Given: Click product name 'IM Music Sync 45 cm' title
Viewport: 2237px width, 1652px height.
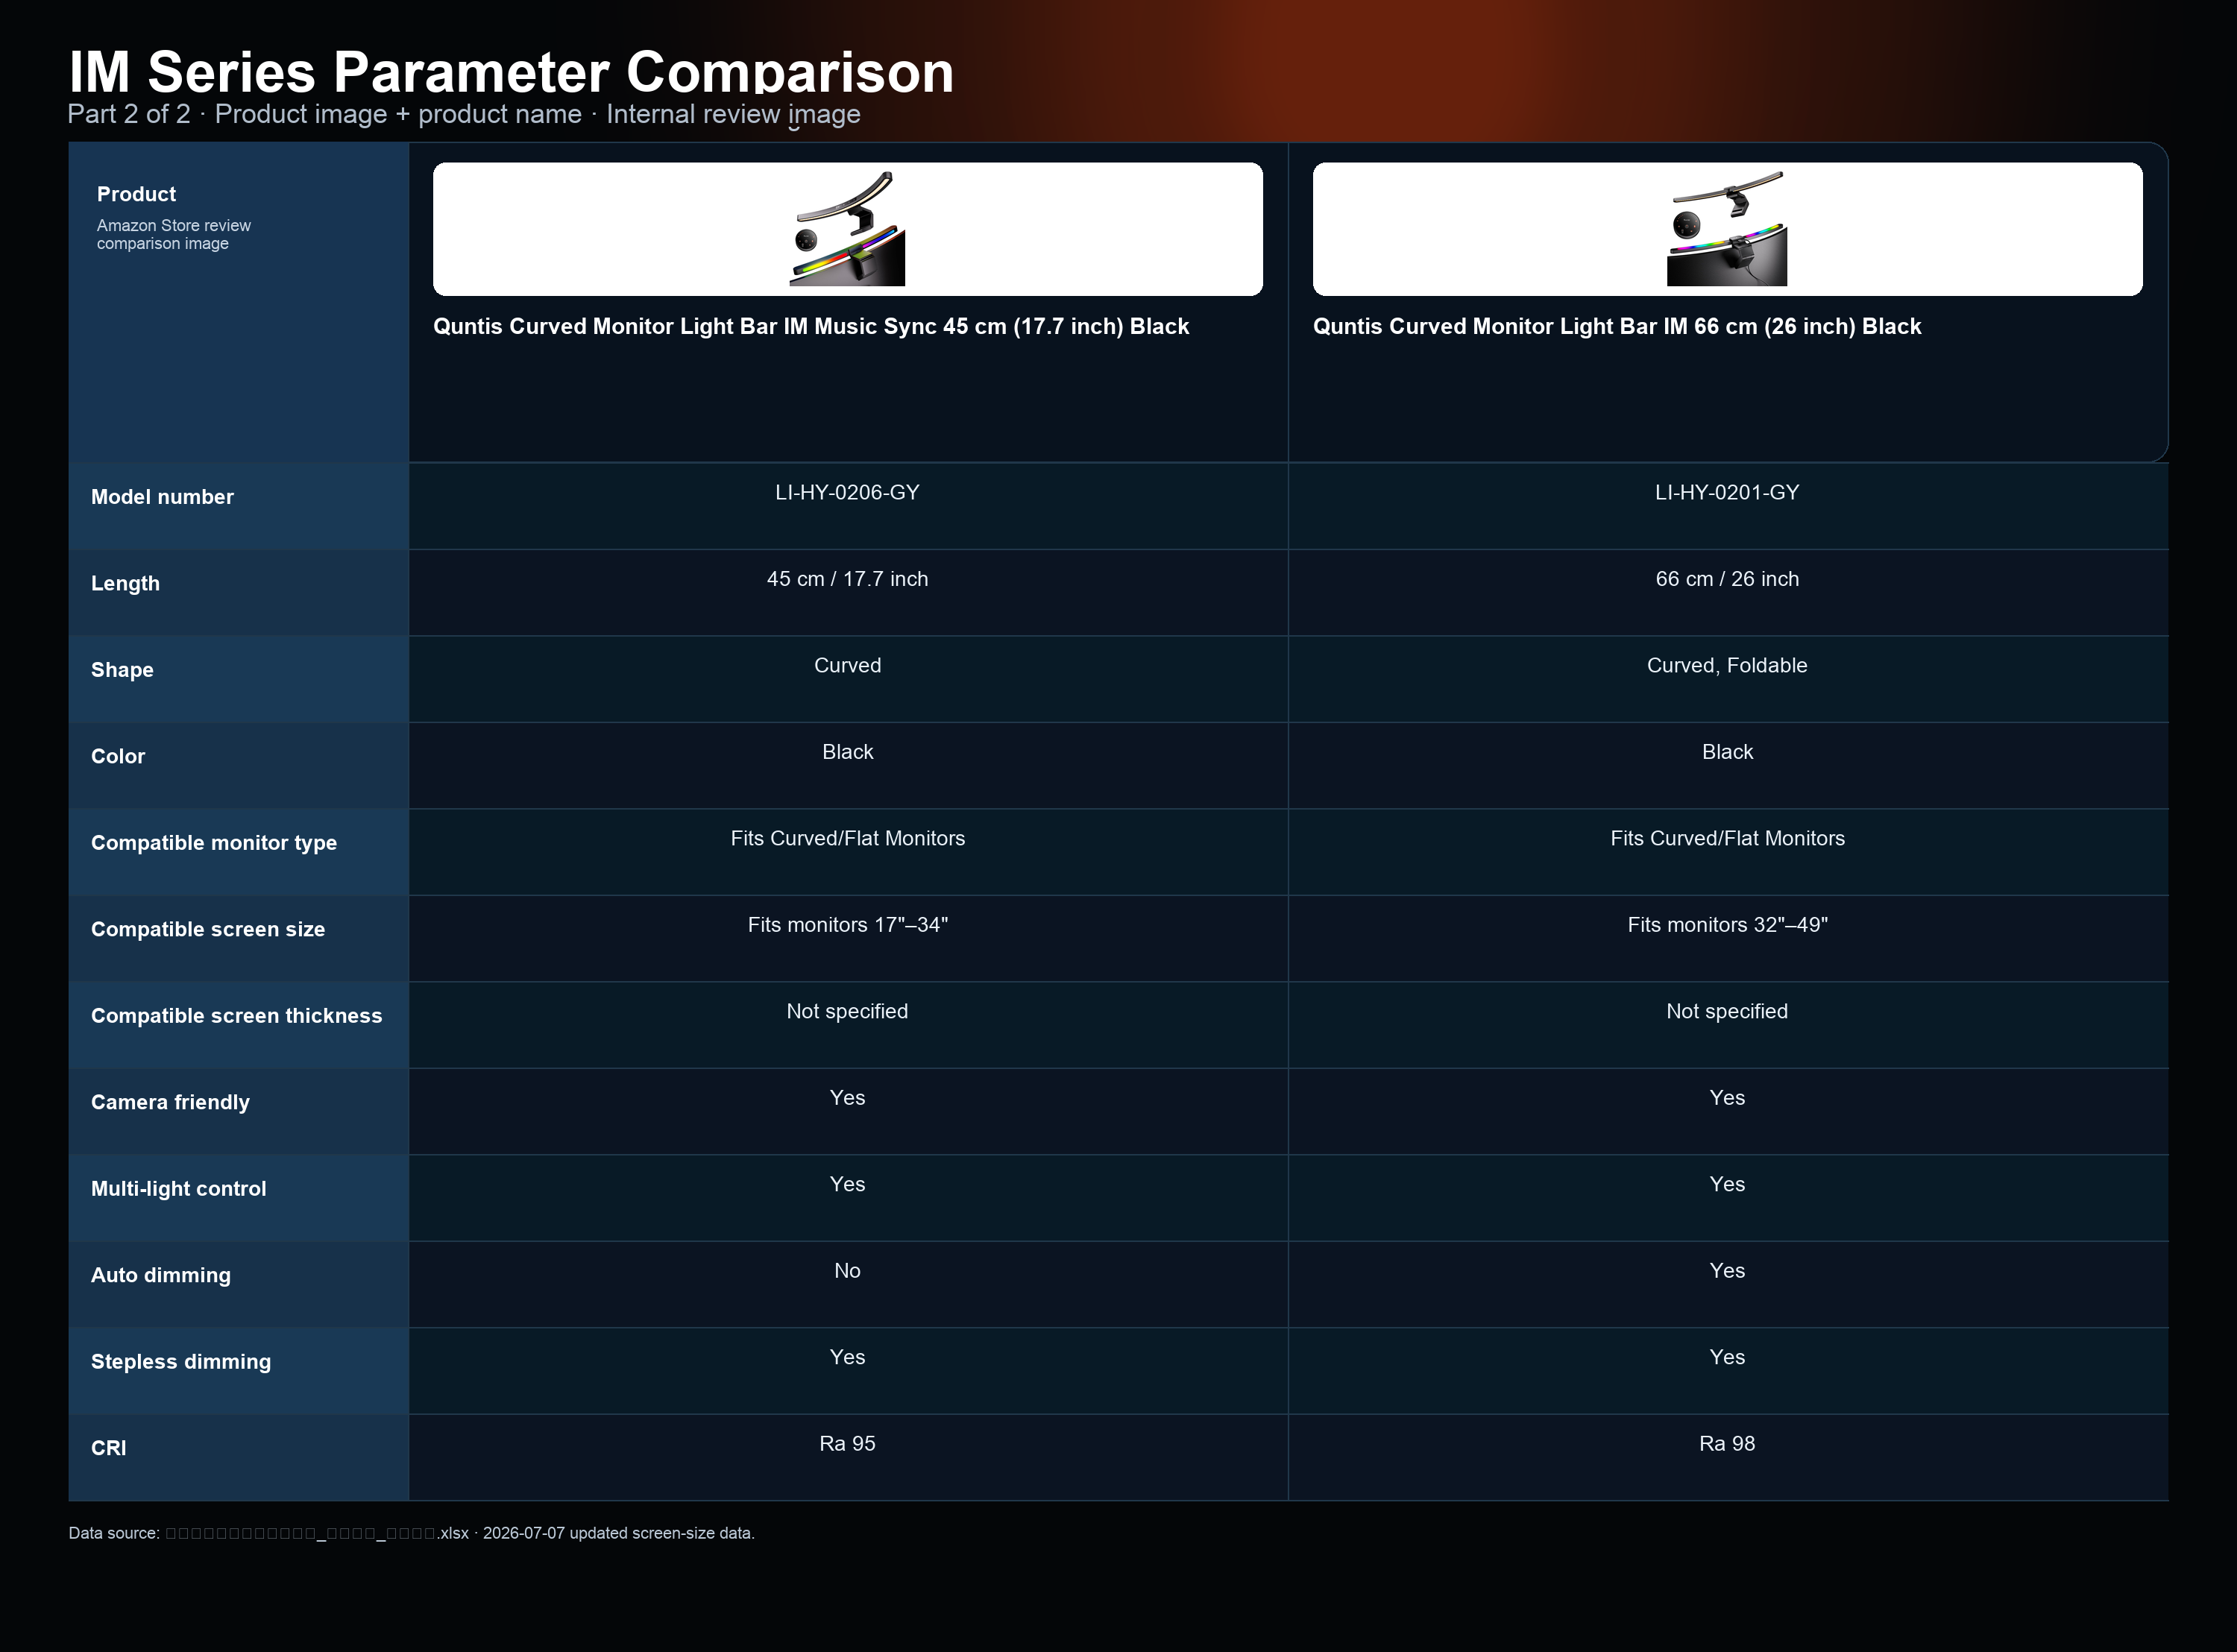Looking at the screenshot, I should point(811,326).
